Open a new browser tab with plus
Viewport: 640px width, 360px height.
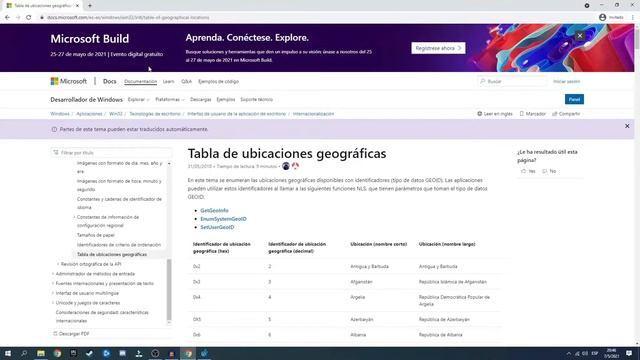[x=90, y=6]
